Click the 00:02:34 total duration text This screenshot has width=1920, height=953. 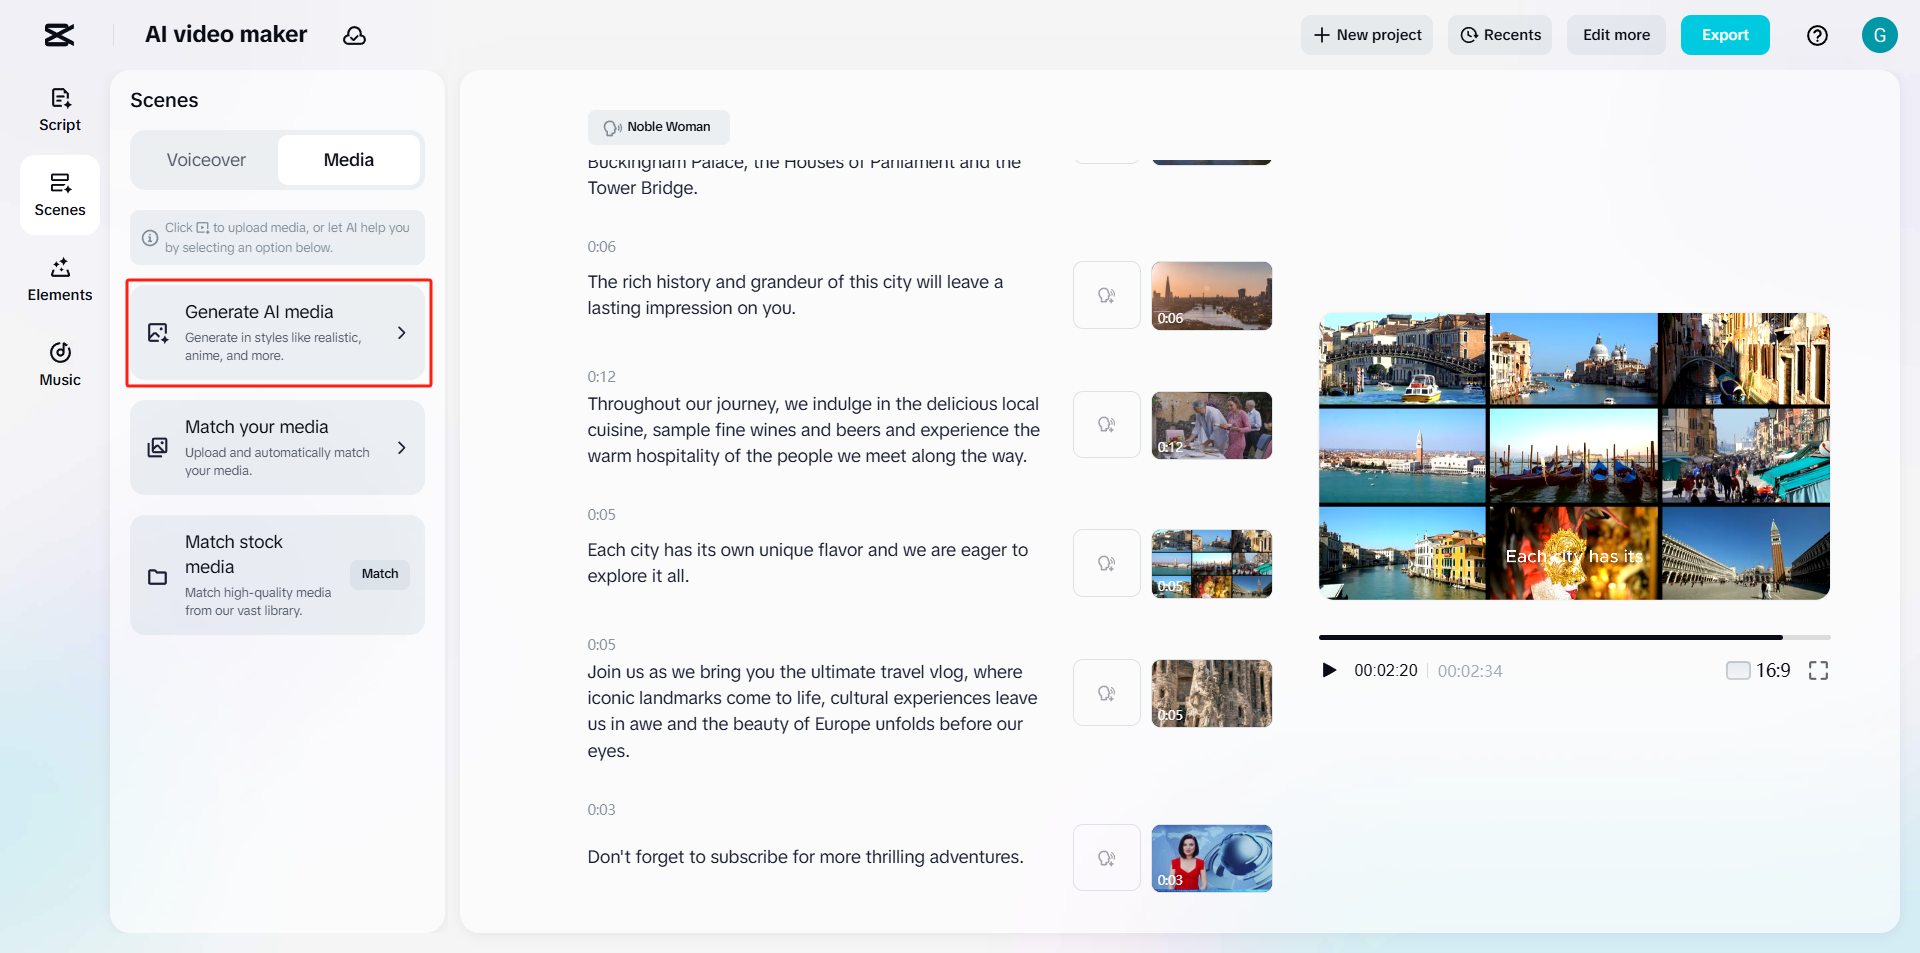point(1470,671)
